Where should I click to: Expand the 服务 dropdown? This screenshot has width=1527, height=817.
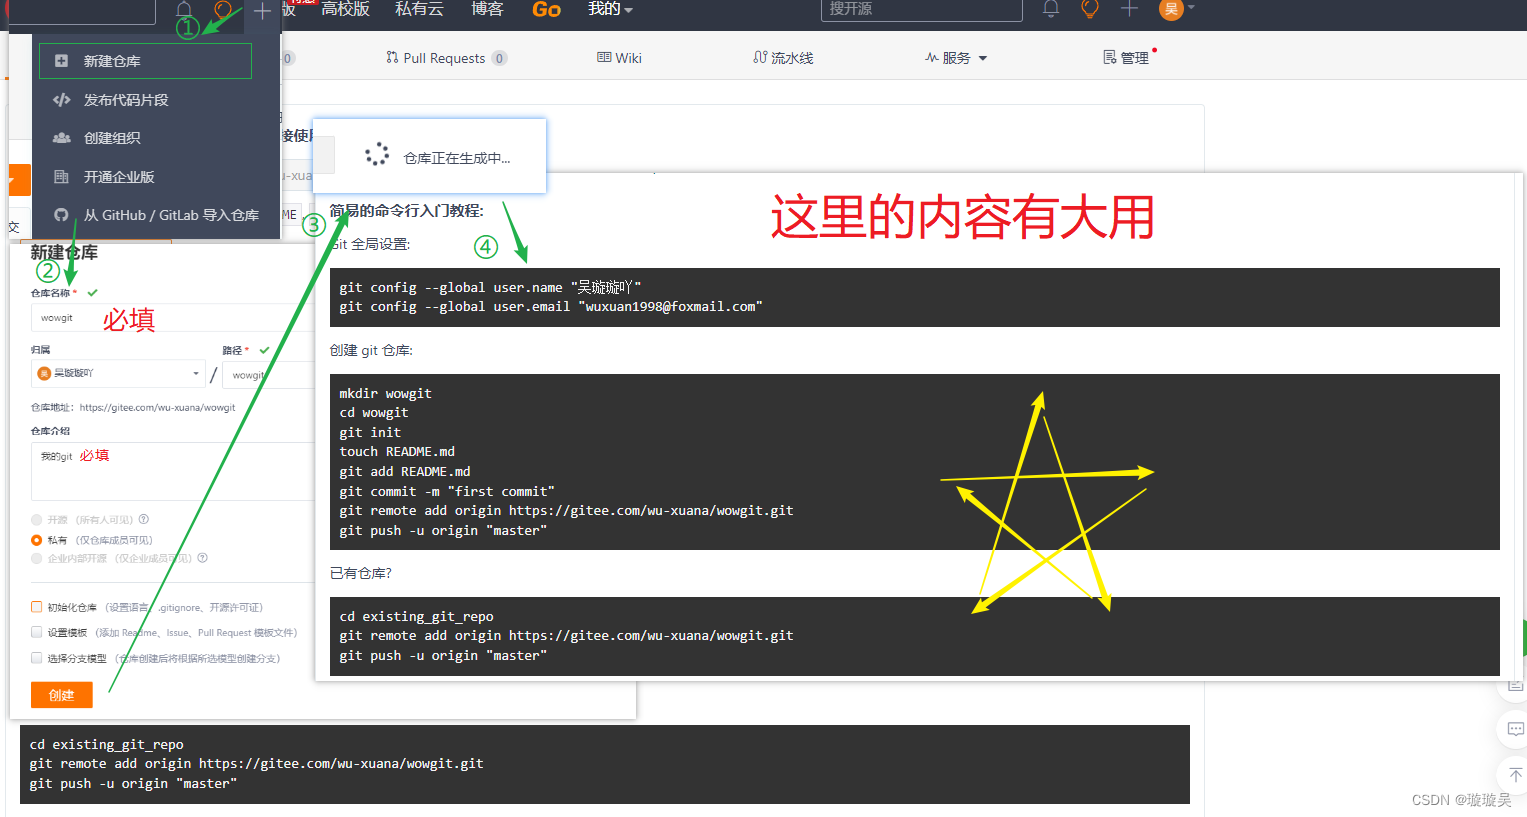point(956,58)
